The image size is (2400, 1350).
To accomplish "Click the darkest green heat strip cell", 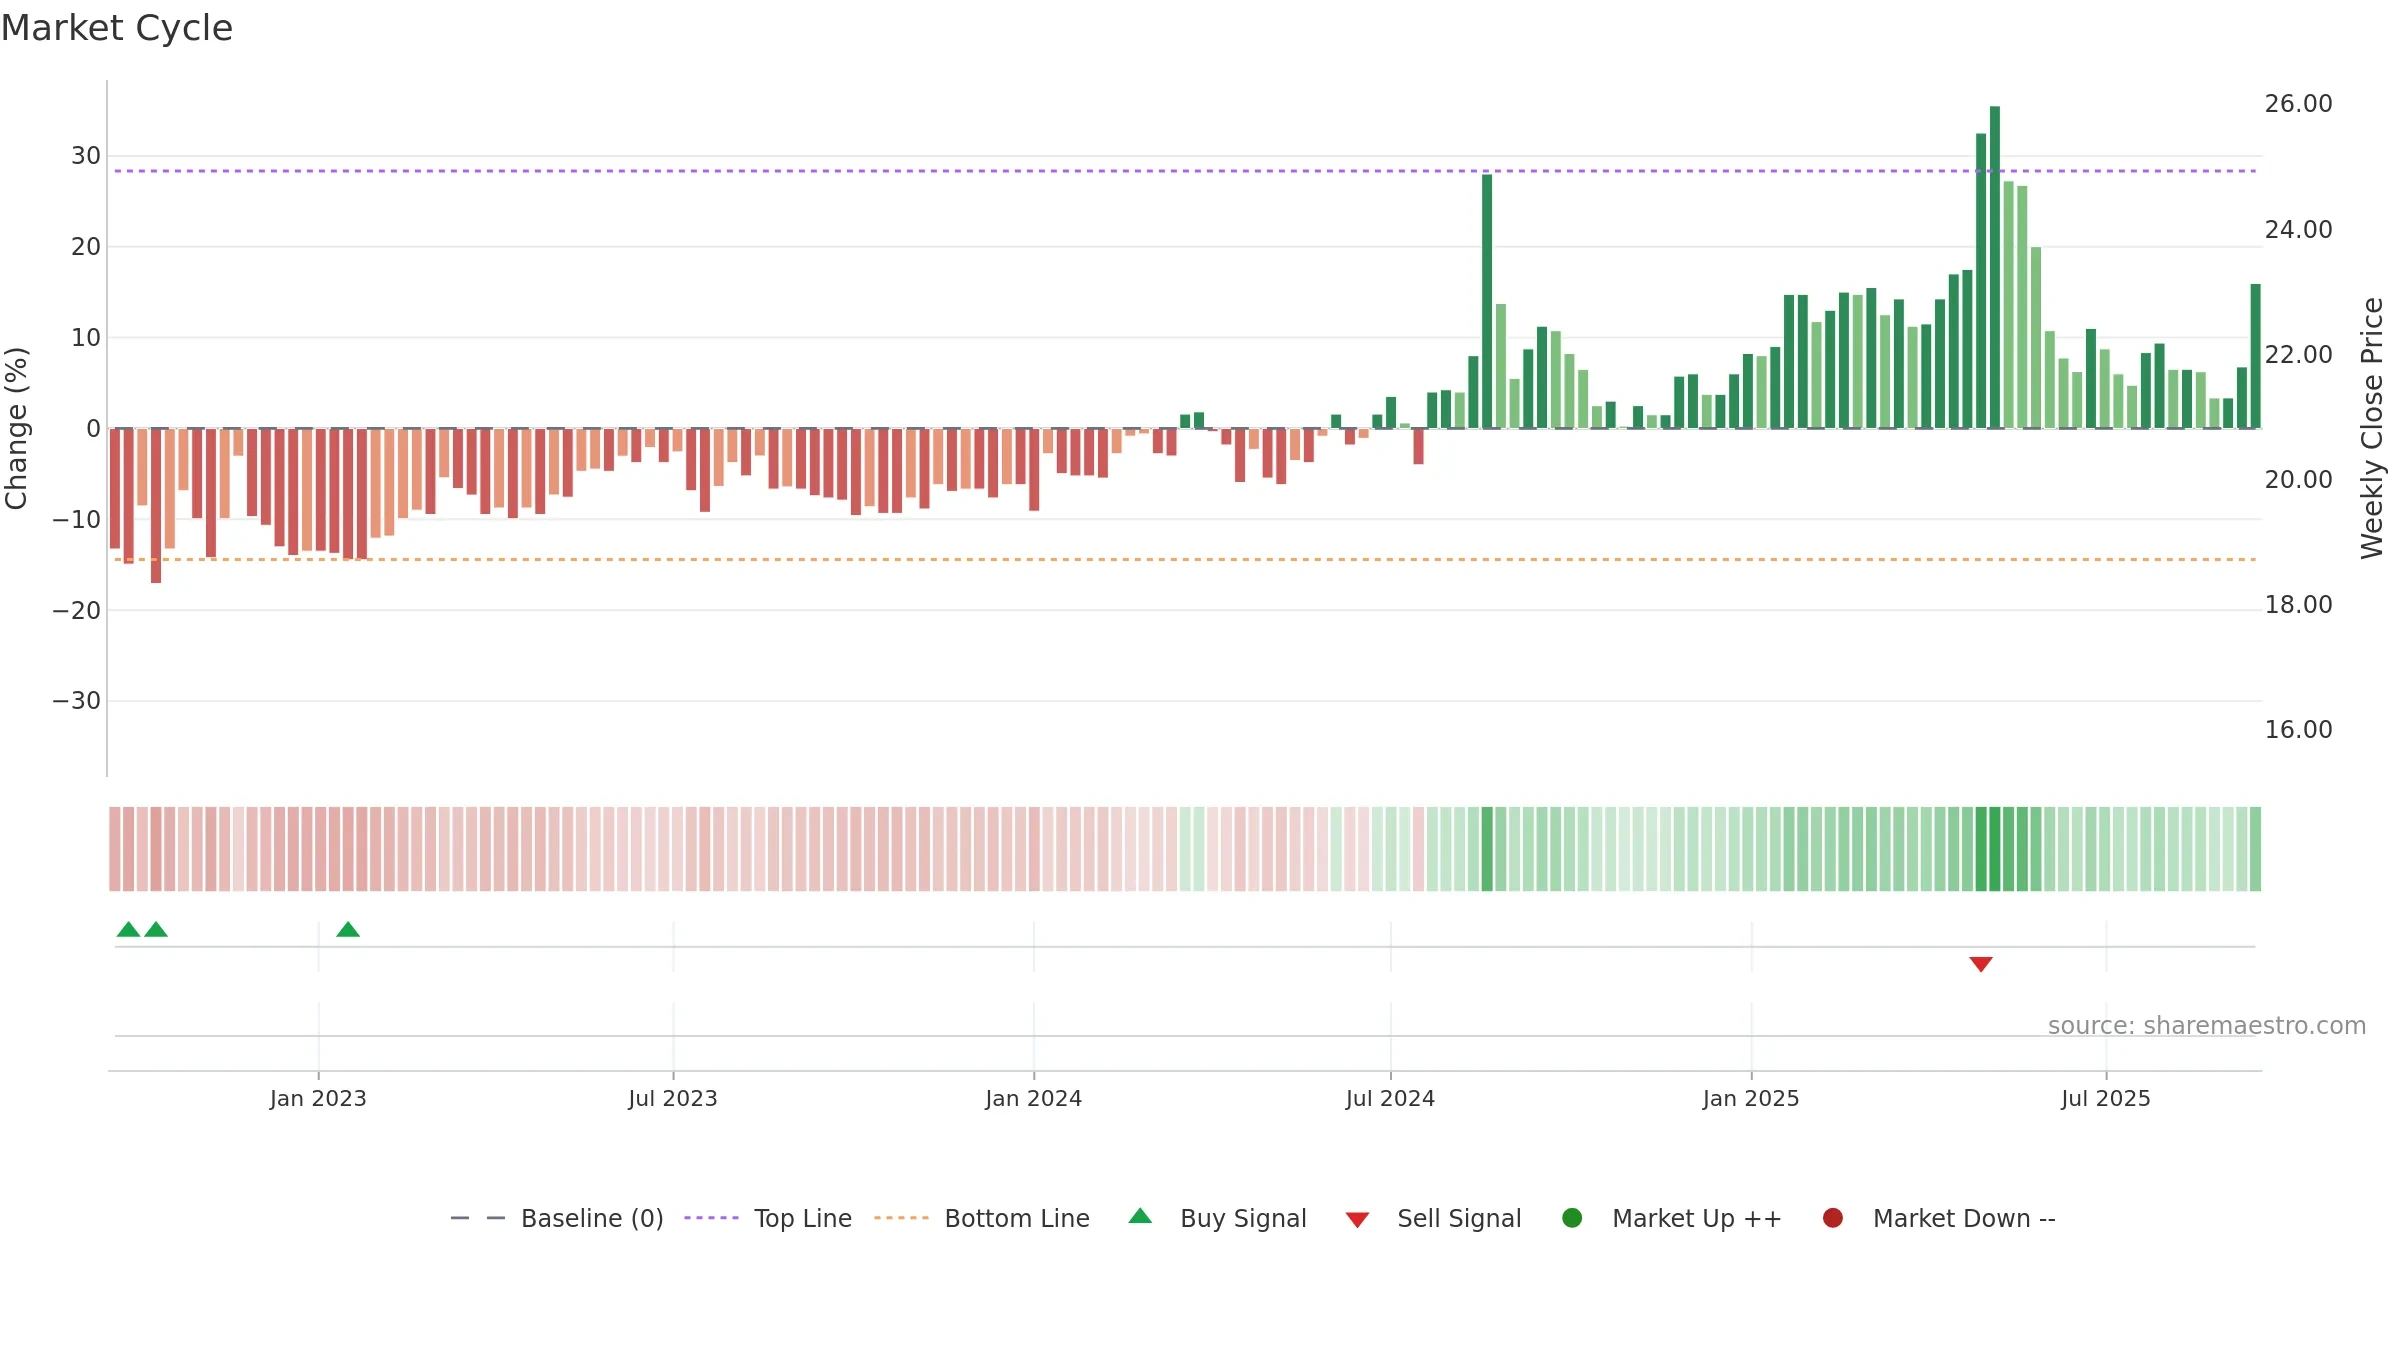I will (x=1995, y=849).
